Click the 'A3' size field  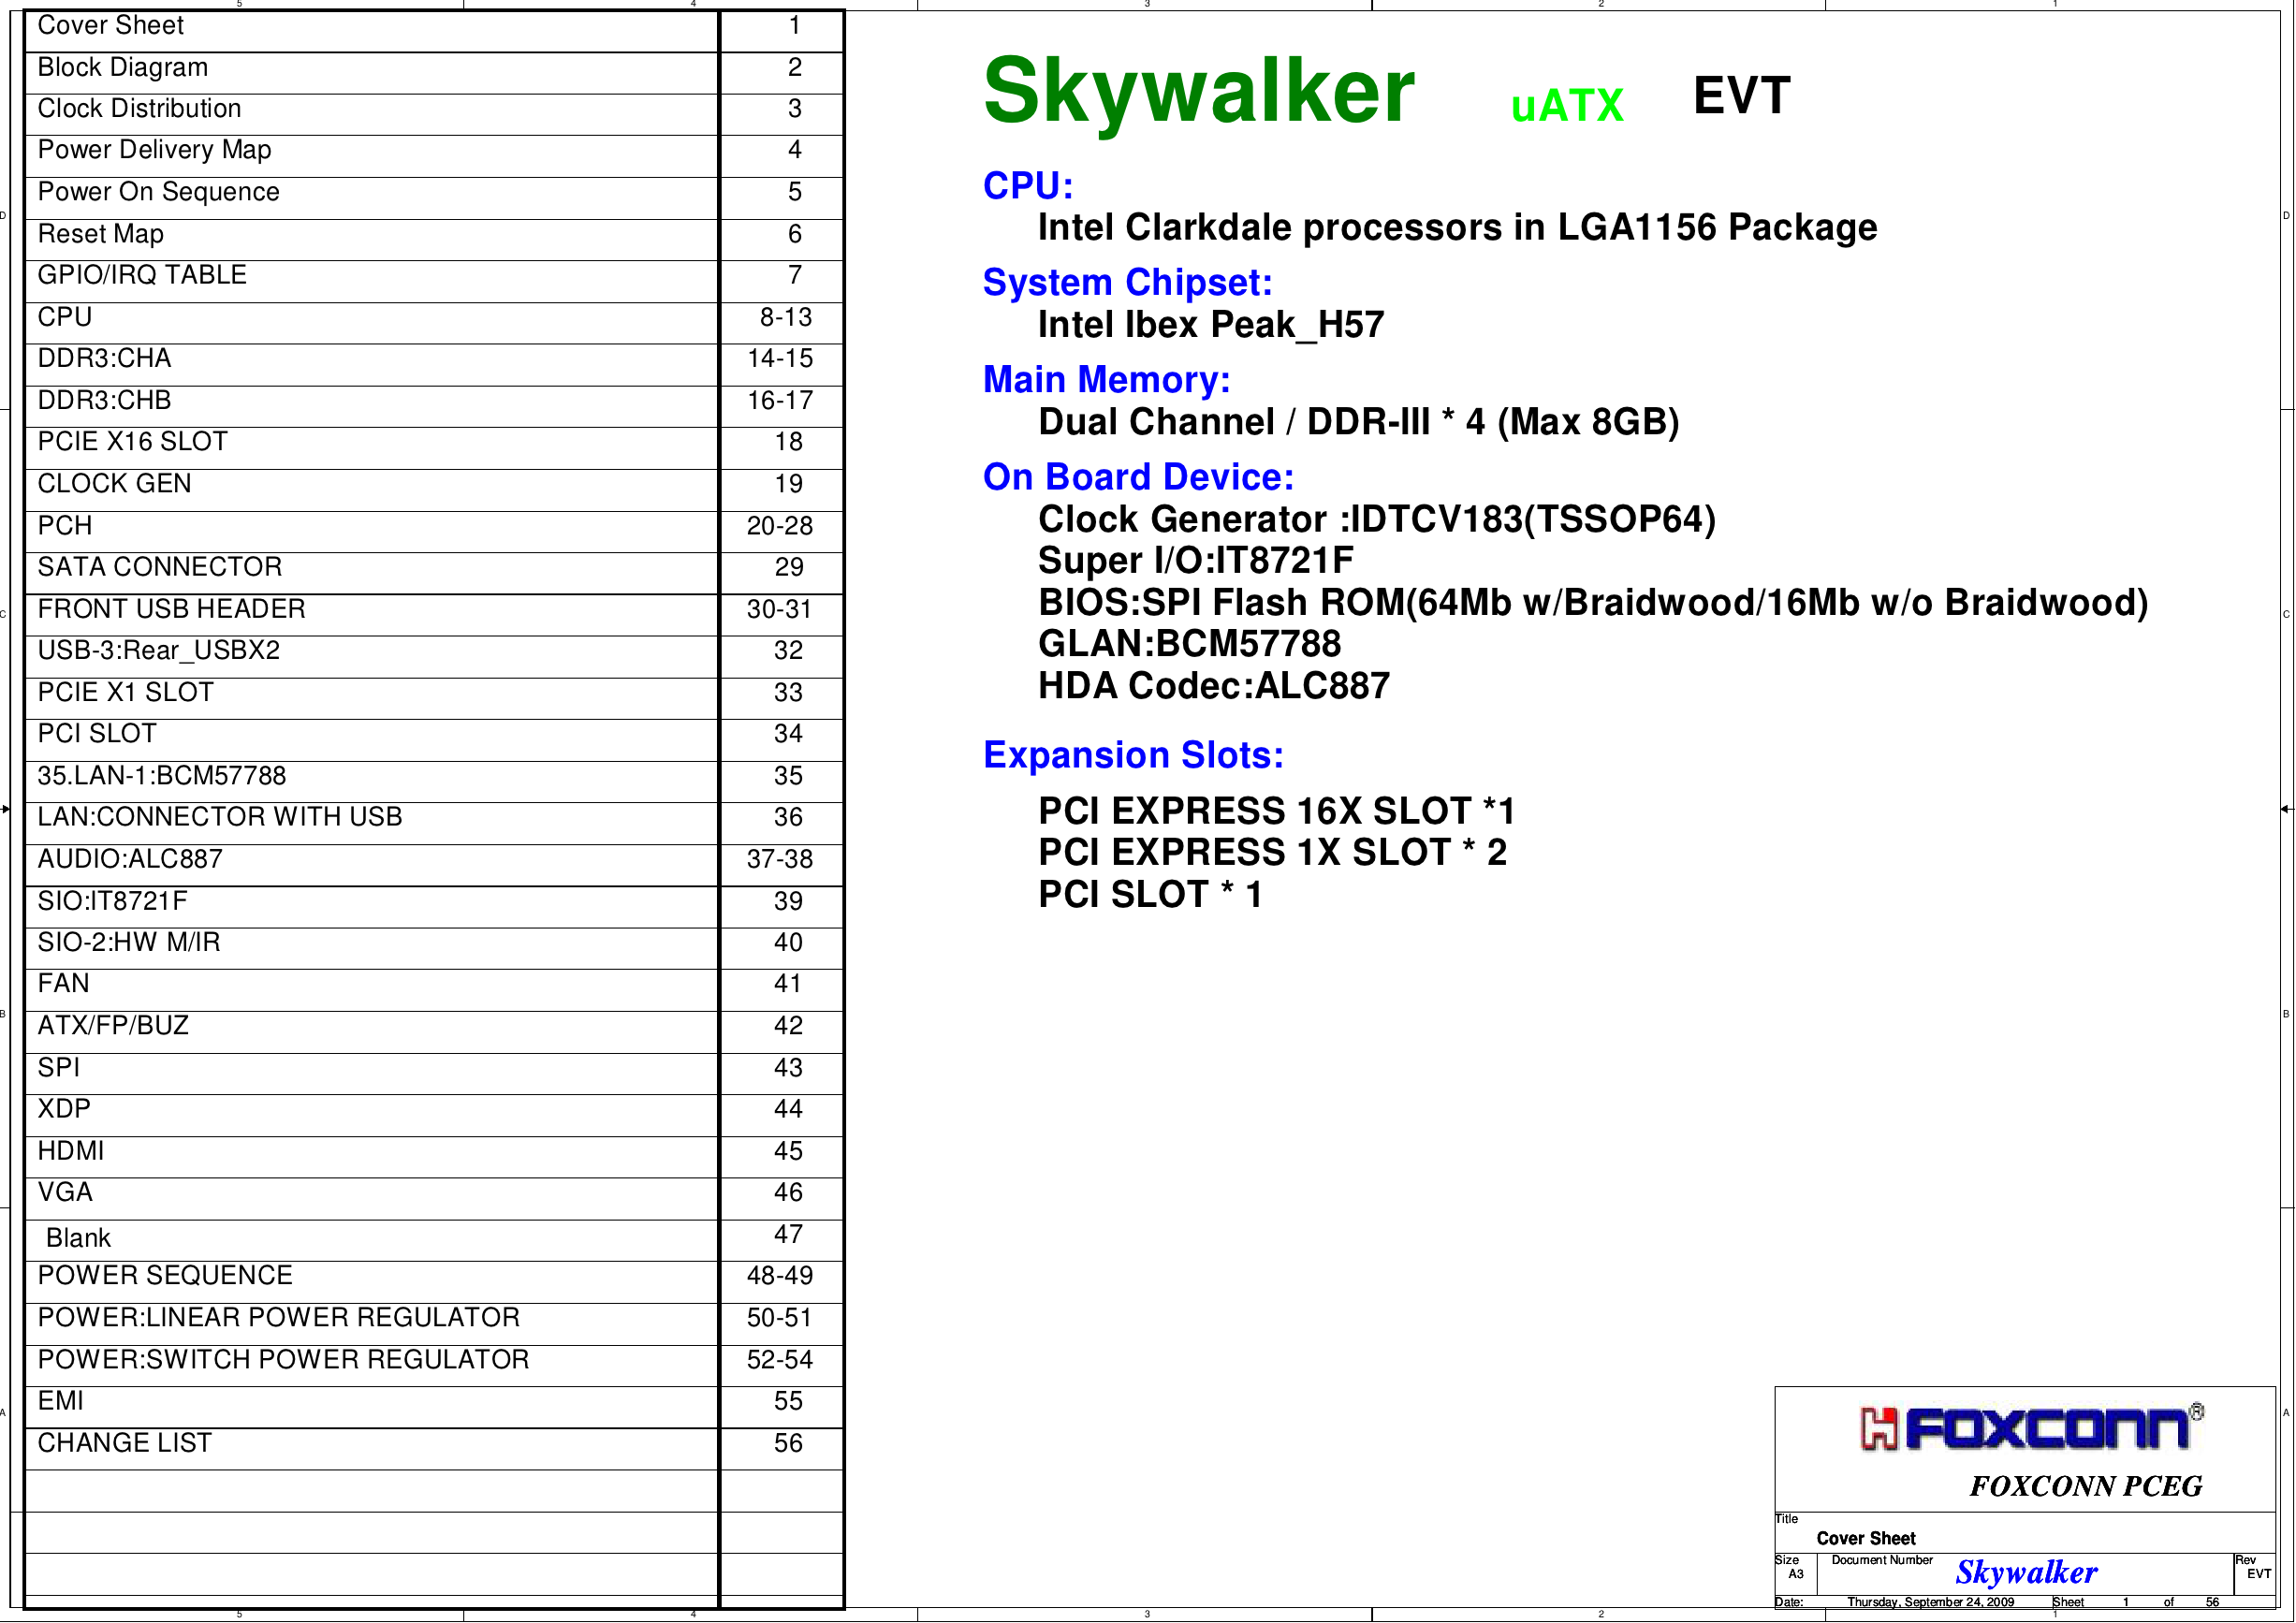pos(1796,1574)
